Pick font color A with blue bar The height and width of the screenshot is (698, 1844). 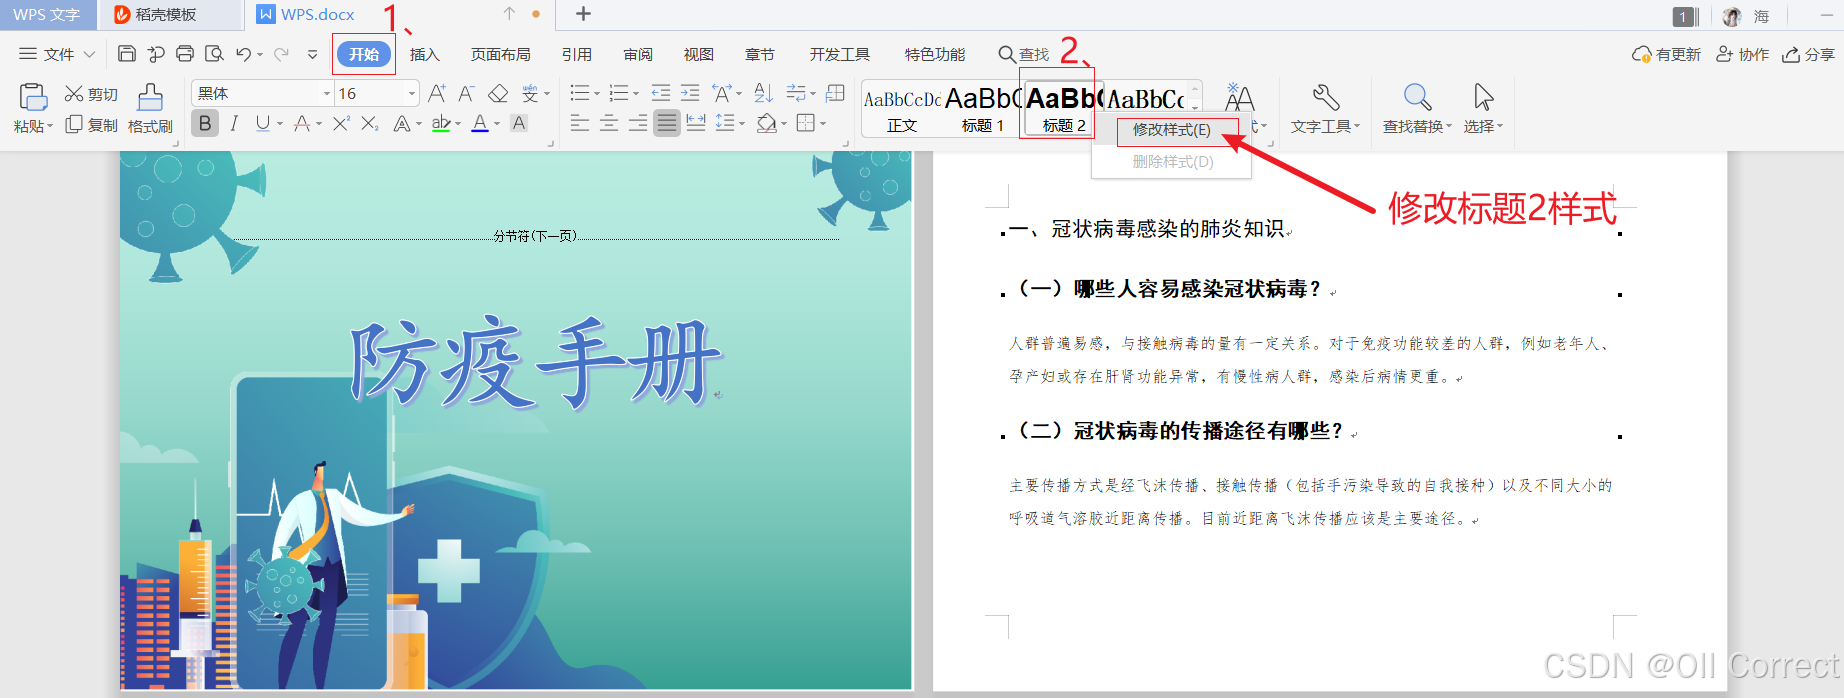click(480, 123)
